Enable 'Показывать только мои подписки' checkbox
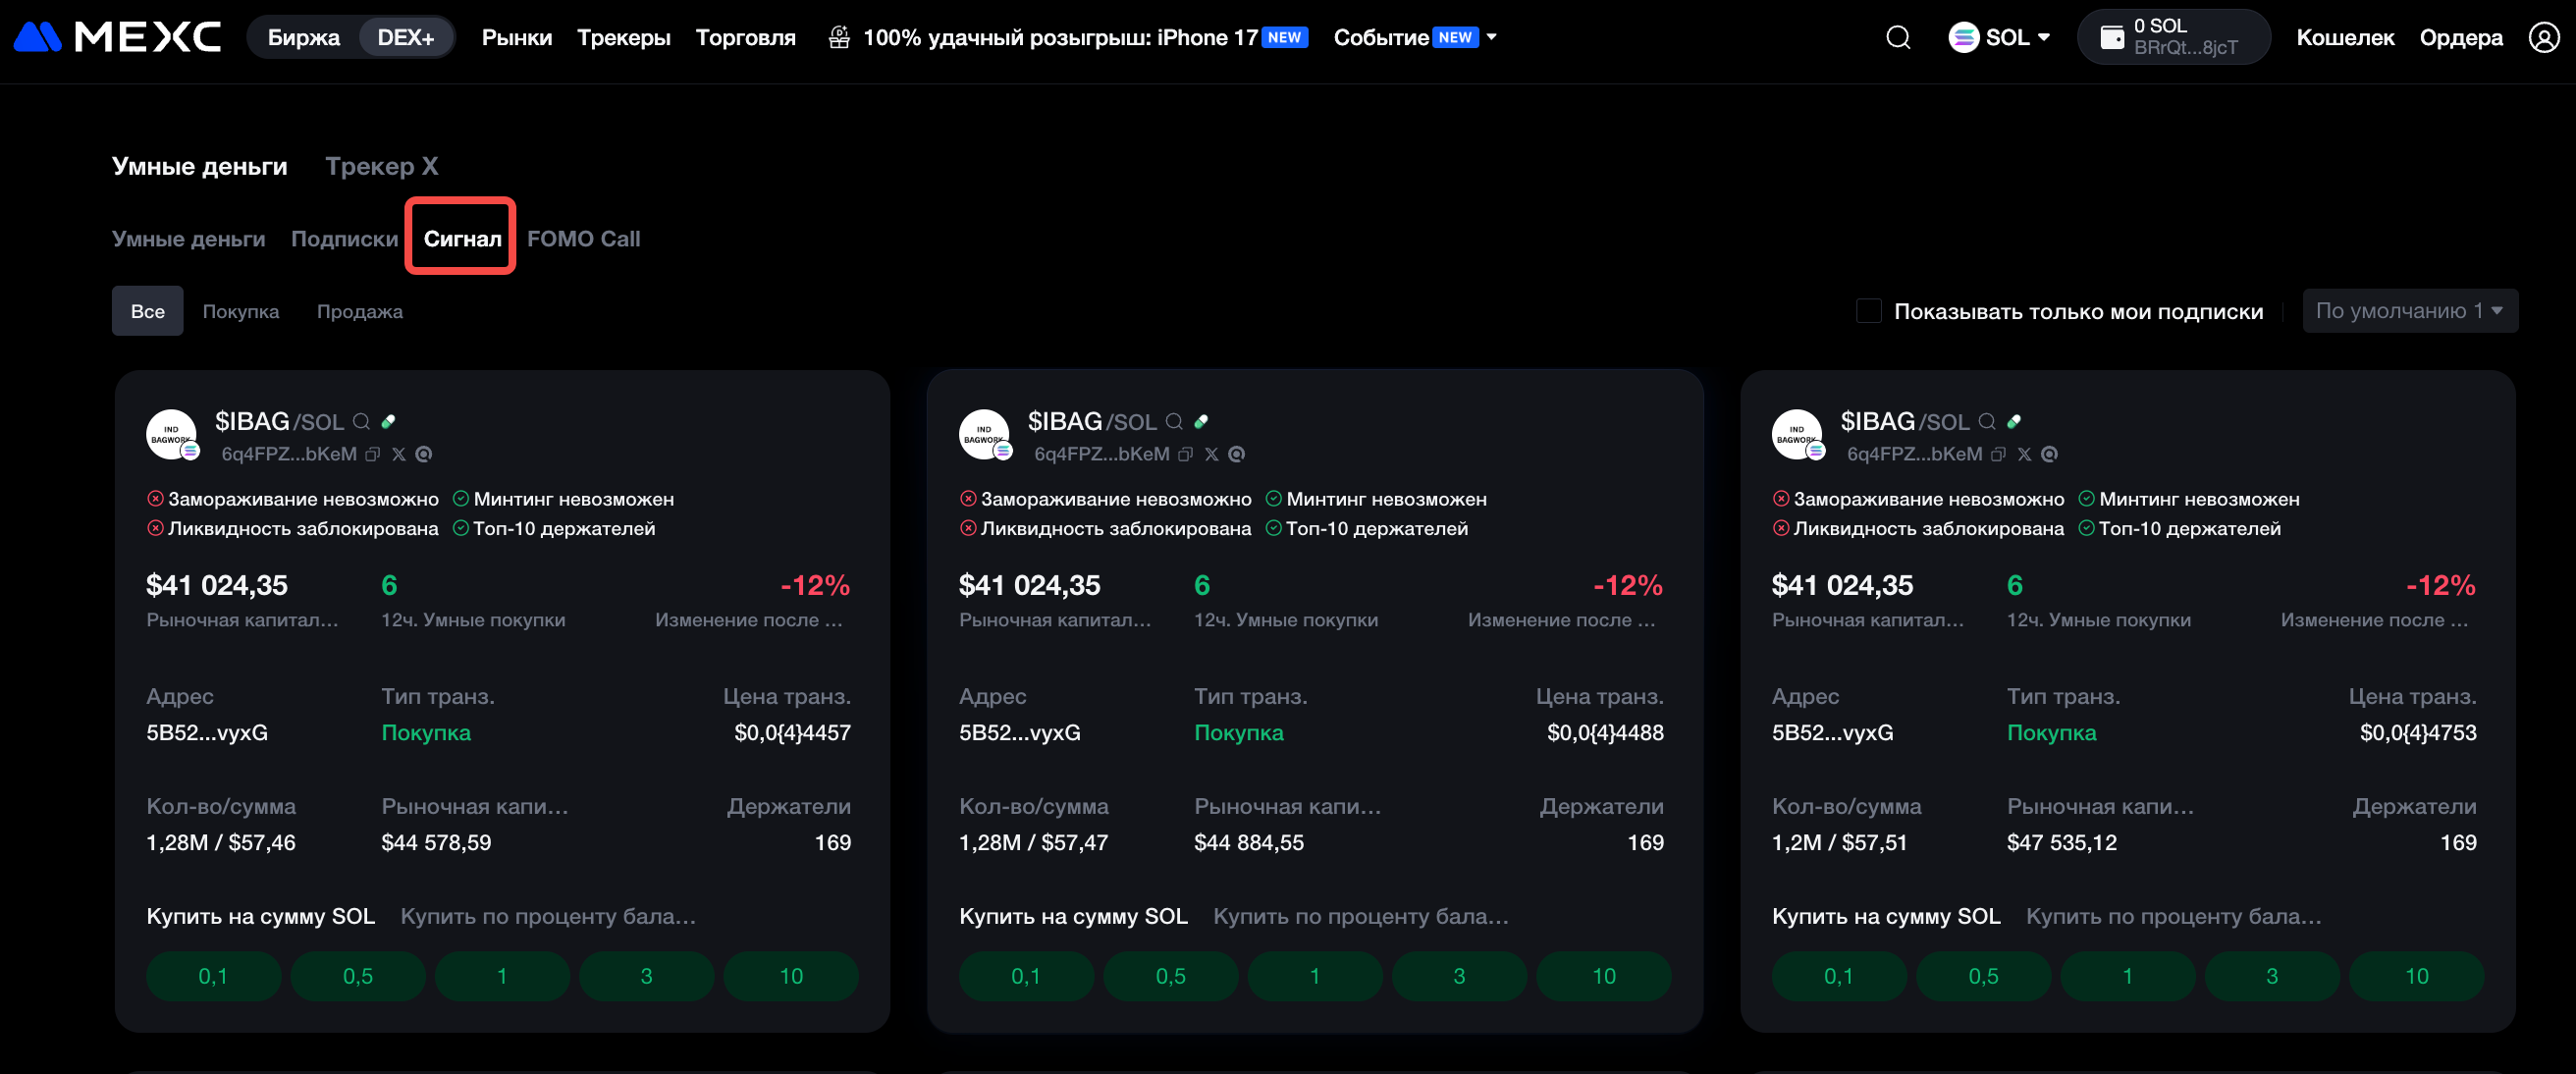 tap(1868, 311)
